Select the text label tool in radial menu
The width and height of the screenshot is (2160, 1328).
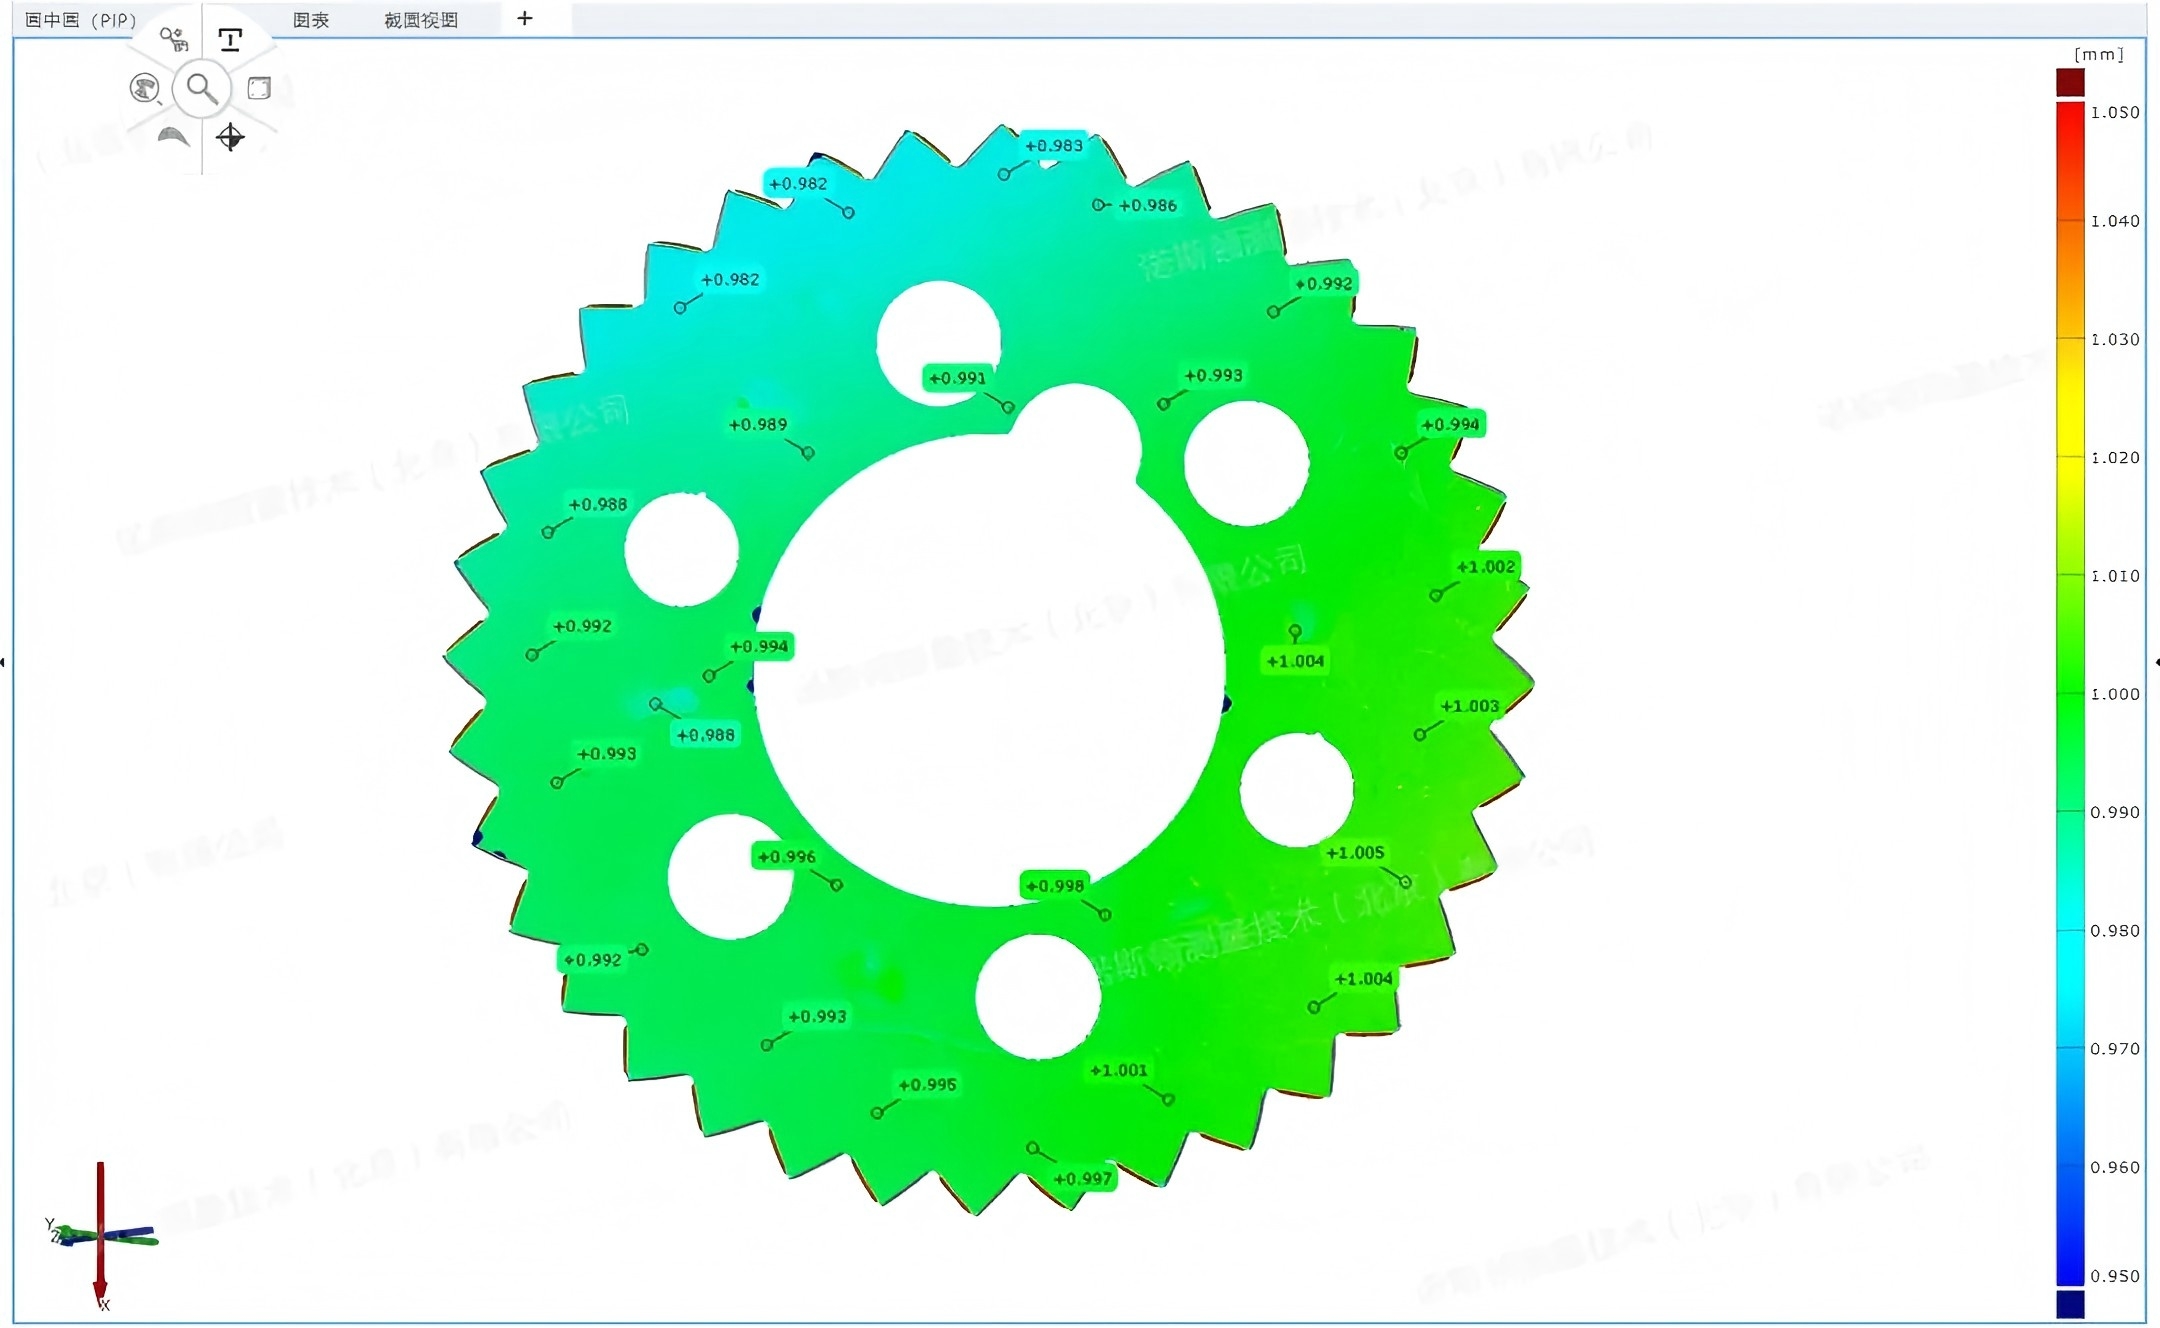(x=231, y=40)
